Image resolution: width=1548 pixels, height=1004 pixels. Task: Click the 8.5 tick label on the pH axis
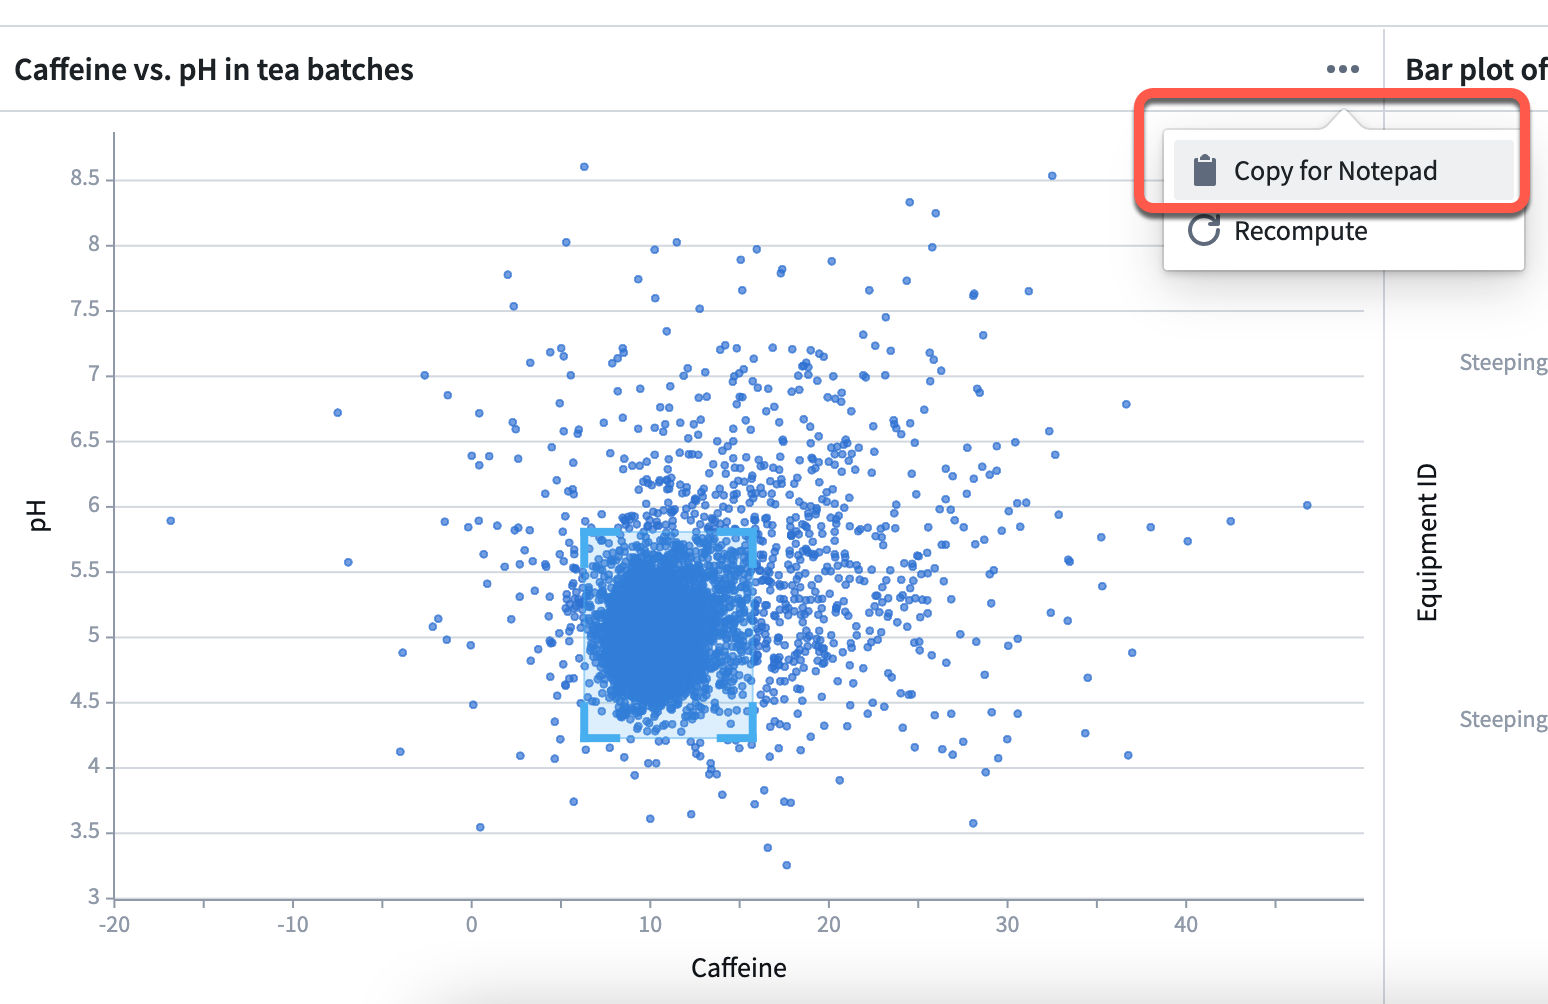coord(85,178)
